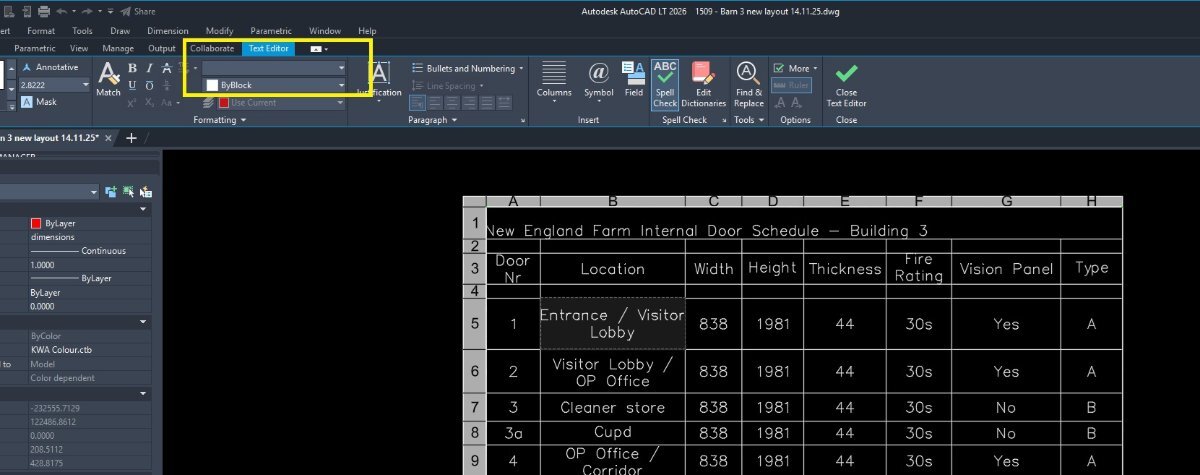Apply Subscript formatting

149,103
